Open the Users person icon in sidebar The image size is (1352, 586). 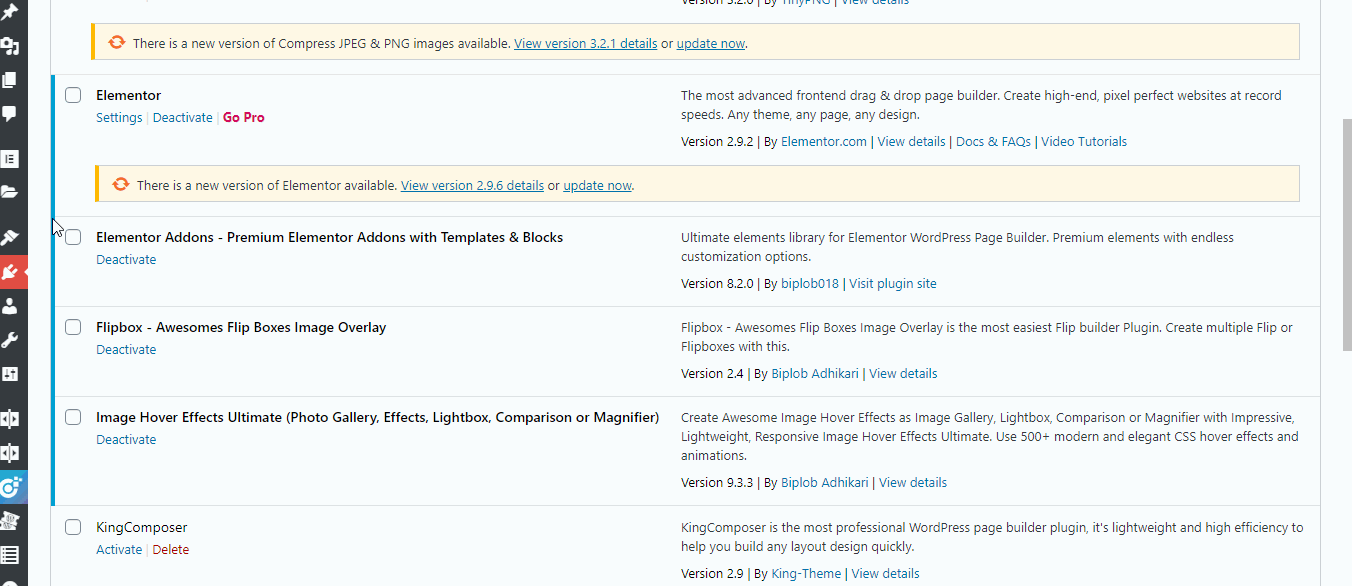tap(10, 306)
